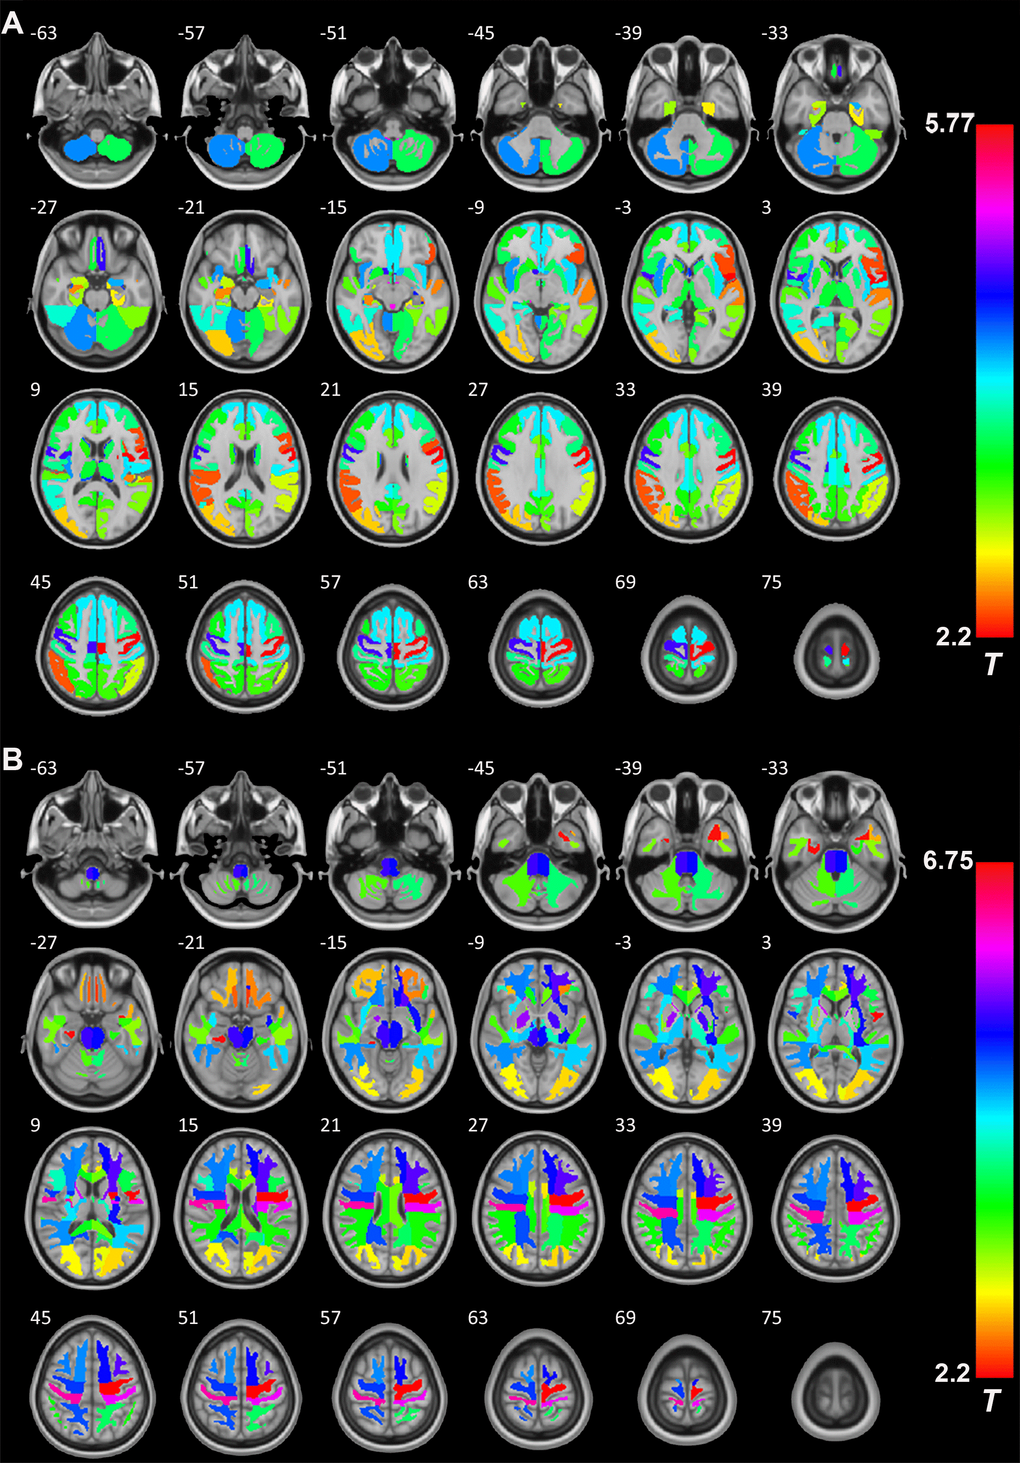1020x1463 pixels.
Task: Click the 2.2 label beside panel B colorbar
Action: coord(953,1373)
